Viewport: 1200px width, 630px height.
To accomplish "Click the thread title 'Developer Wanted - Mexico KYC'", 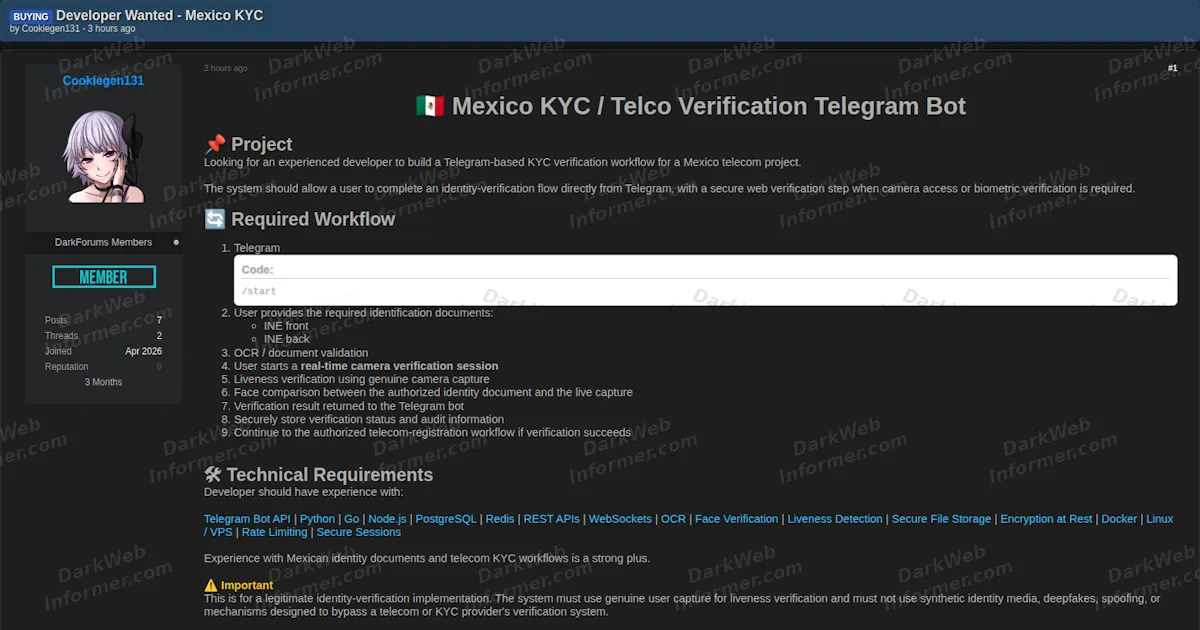I will [x=160, y=15].
